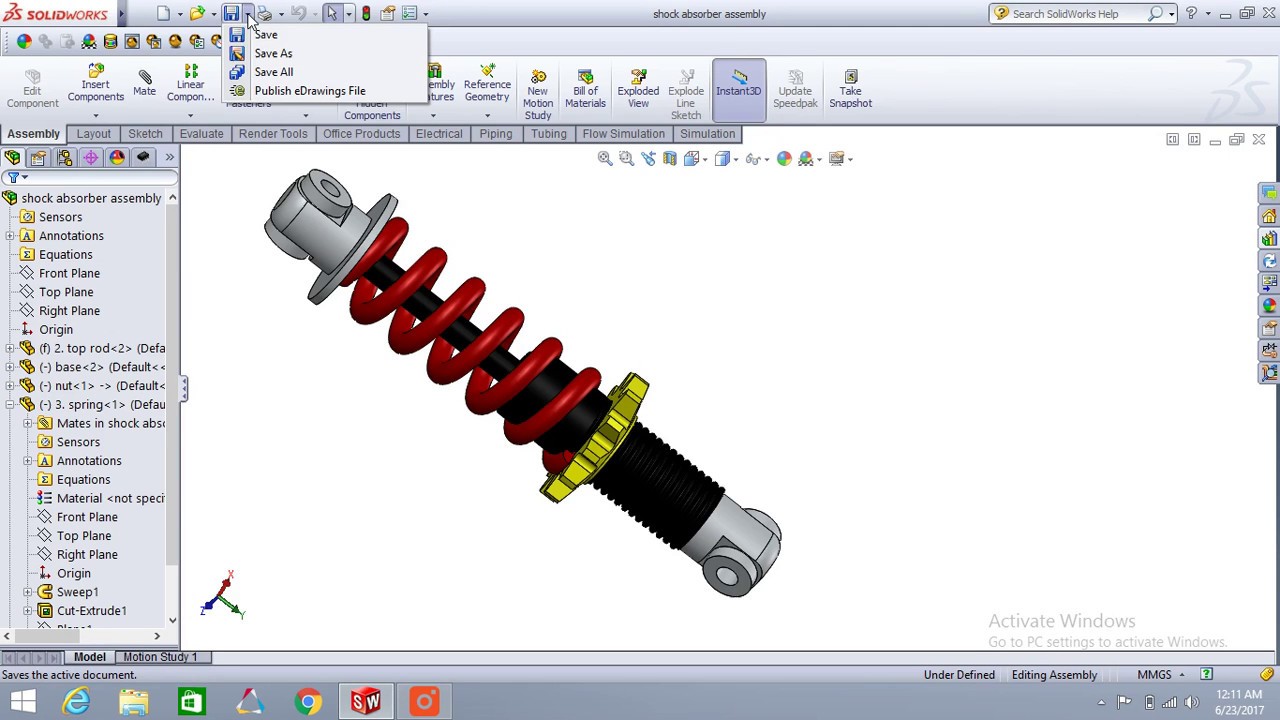Expand the (f) 2. top rod<2> component

click(x=10, y=348)
